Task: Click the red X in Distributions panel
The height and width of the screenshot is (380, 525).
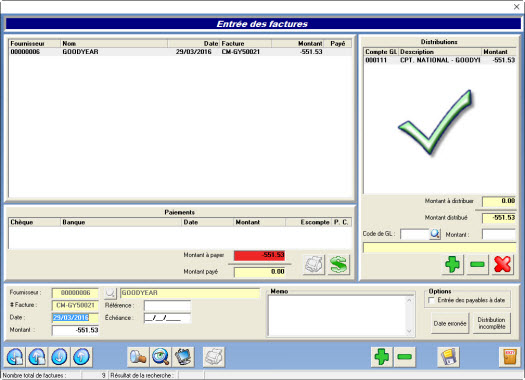Action: 503,264
